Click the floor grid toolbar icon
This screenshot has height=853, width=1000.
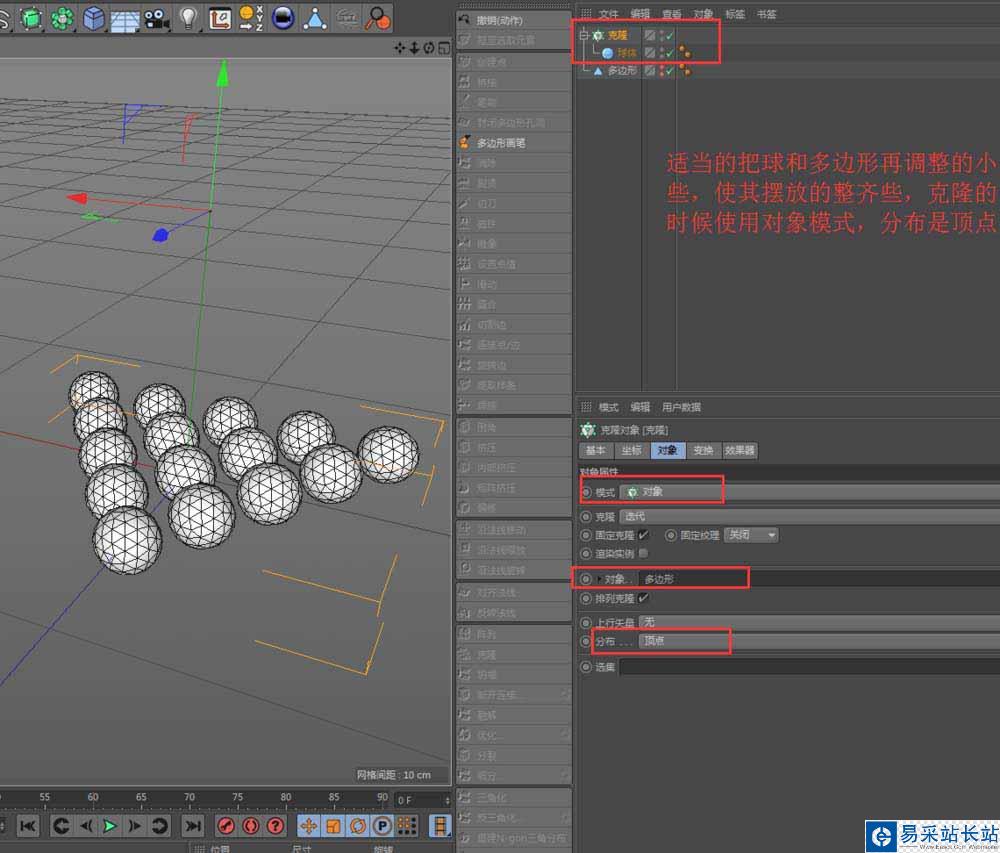click(x=125, y=18)
